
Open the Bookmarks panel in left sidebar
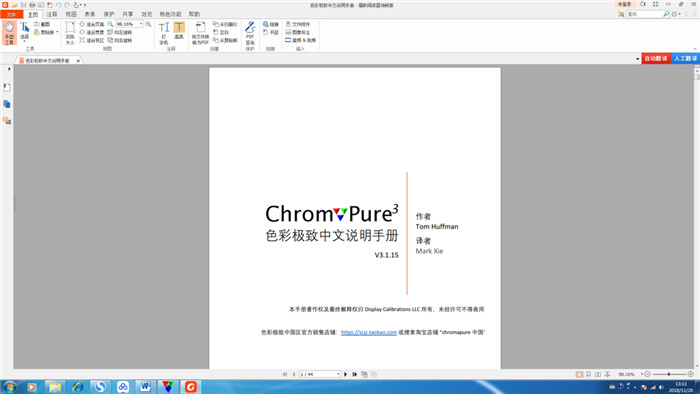click(7, 87)
